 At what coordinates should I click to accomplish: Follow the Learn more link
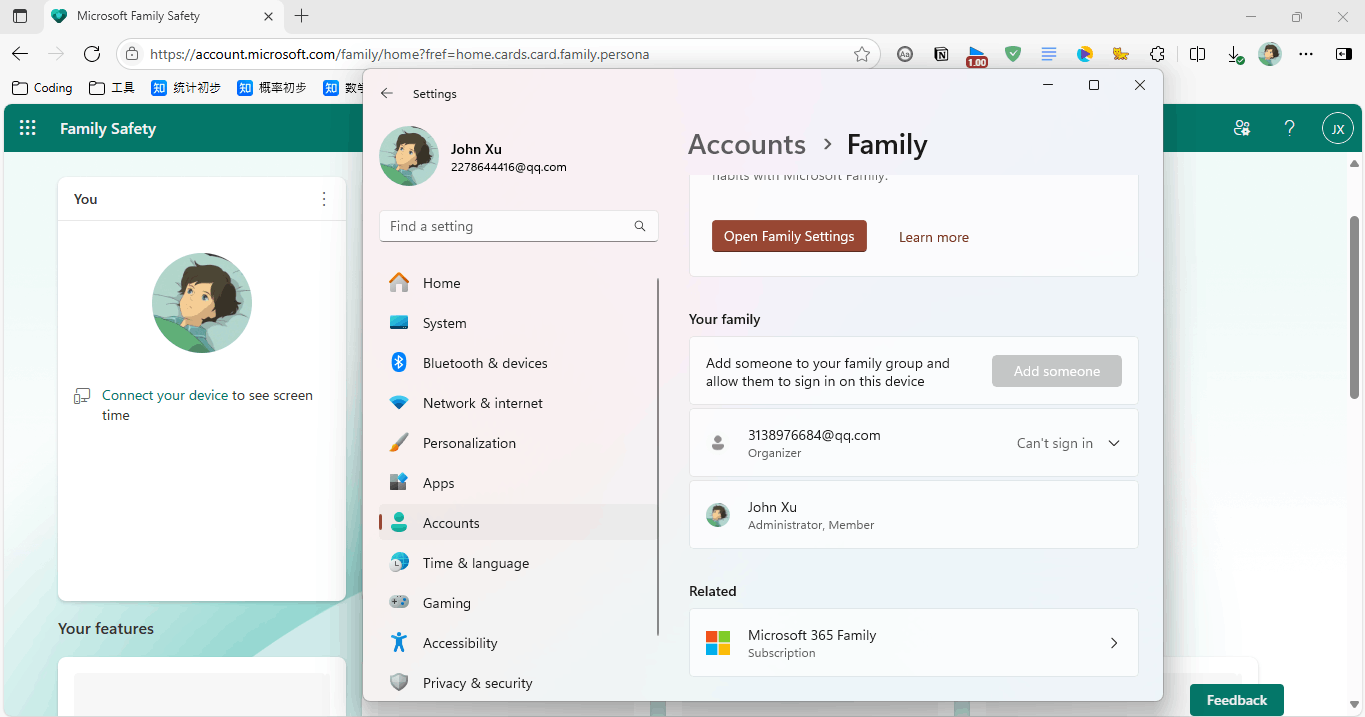point(934,237)
